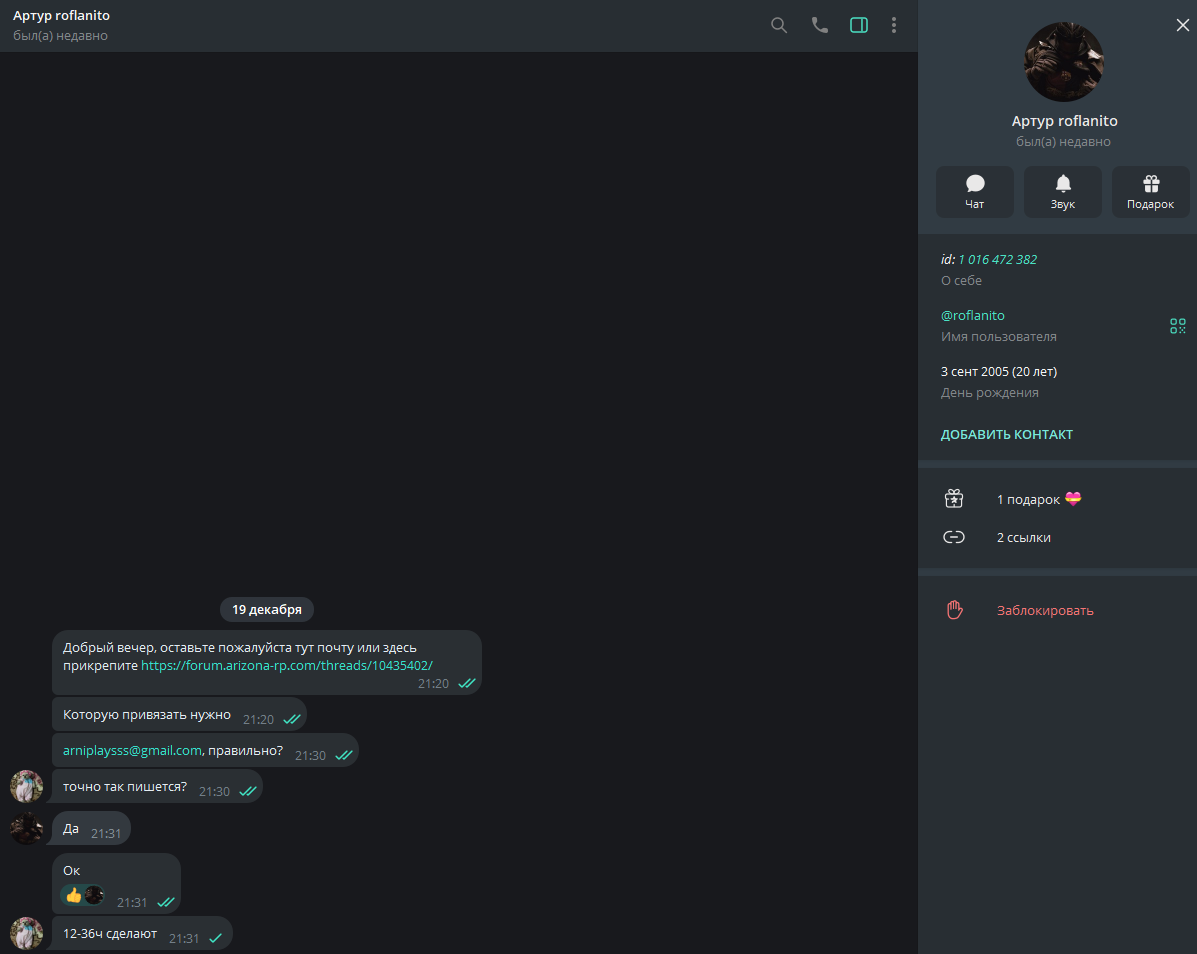Mute notifications with the Звук bell button
1197x954 pixels.
(x=1063, y=192)
